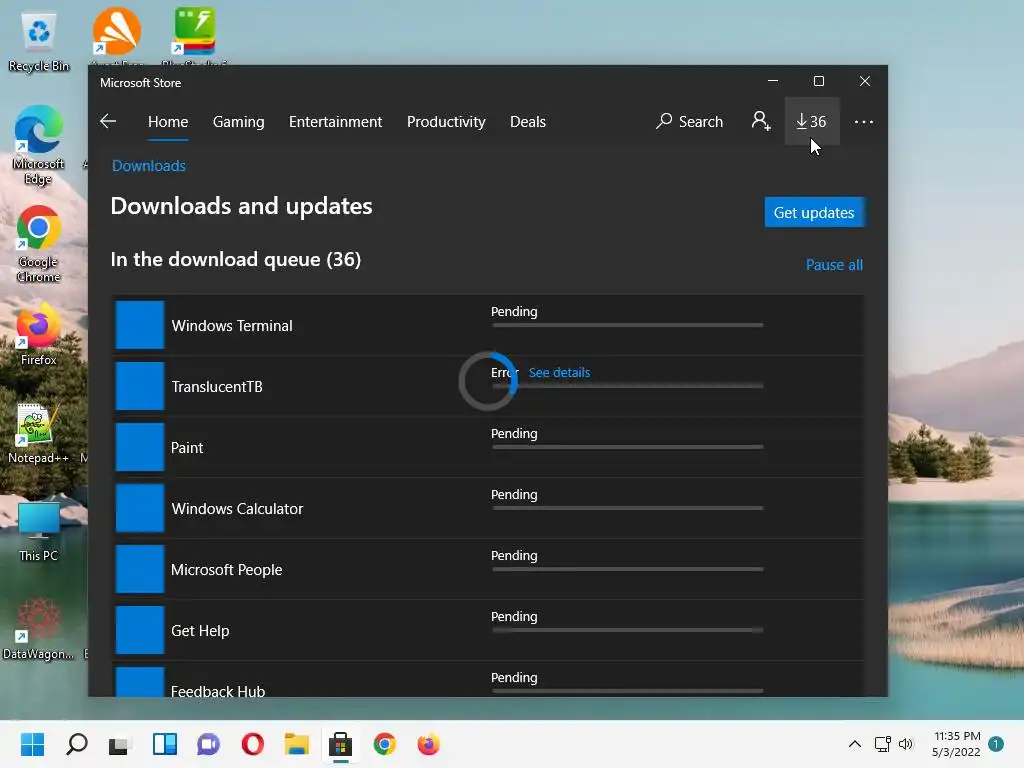Open downloads indicator showing 36
The width and height of the screenshot is (1024, 768).
[x=811, y=121]
